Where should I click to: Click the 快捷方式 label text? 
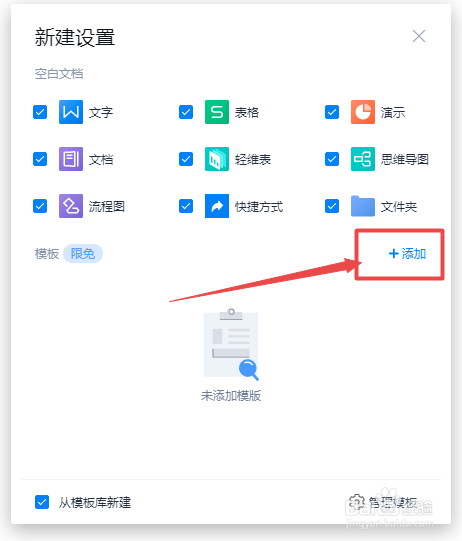click(259, 206)
